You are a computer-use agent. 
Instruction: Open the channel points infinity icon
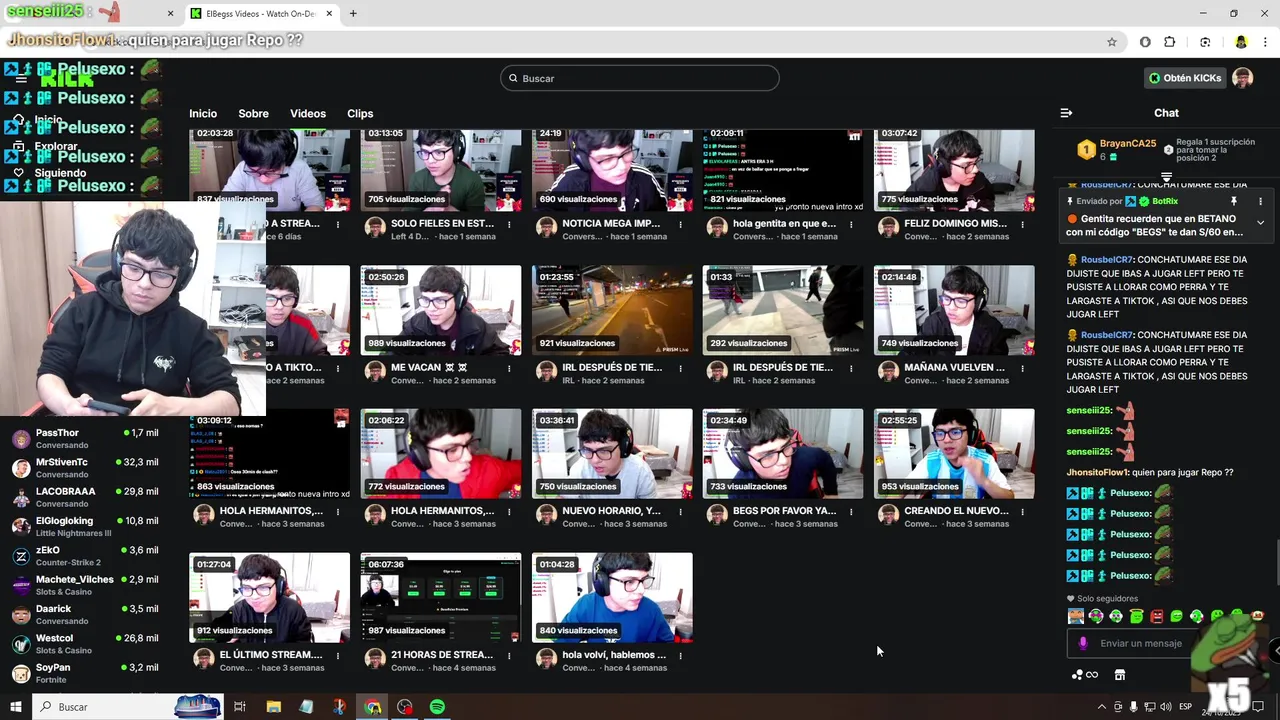point(1084,675)
